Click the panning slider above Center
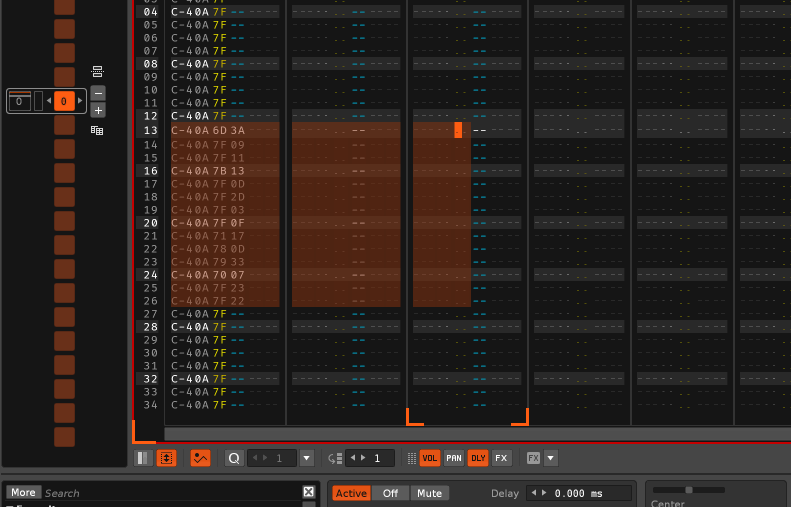The width and height of the screenshot is (791, 507). [x=689, y=489]
